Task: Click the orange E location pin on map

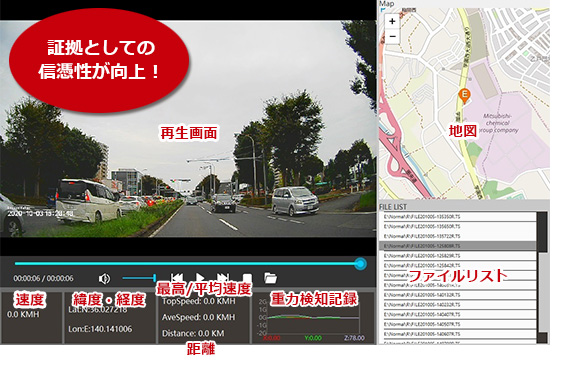Action: pos(464,95)
